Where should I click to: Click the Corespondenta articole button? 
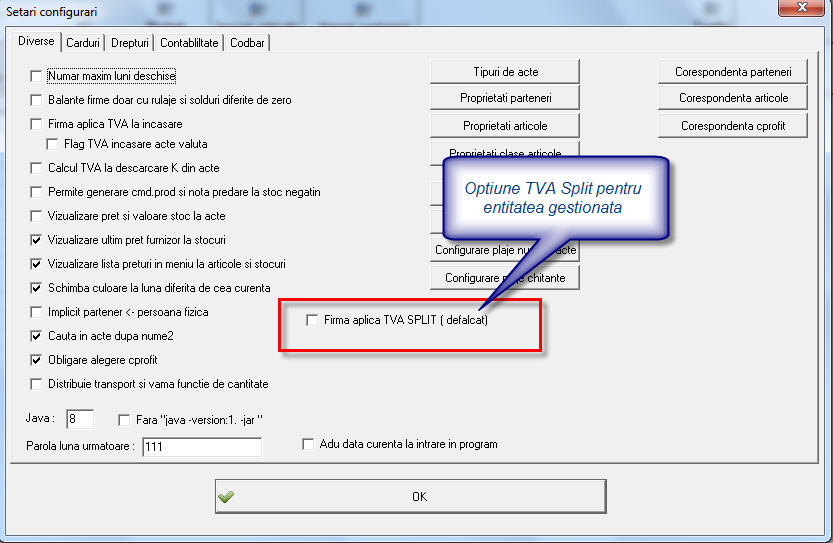[x=733, y=98]
